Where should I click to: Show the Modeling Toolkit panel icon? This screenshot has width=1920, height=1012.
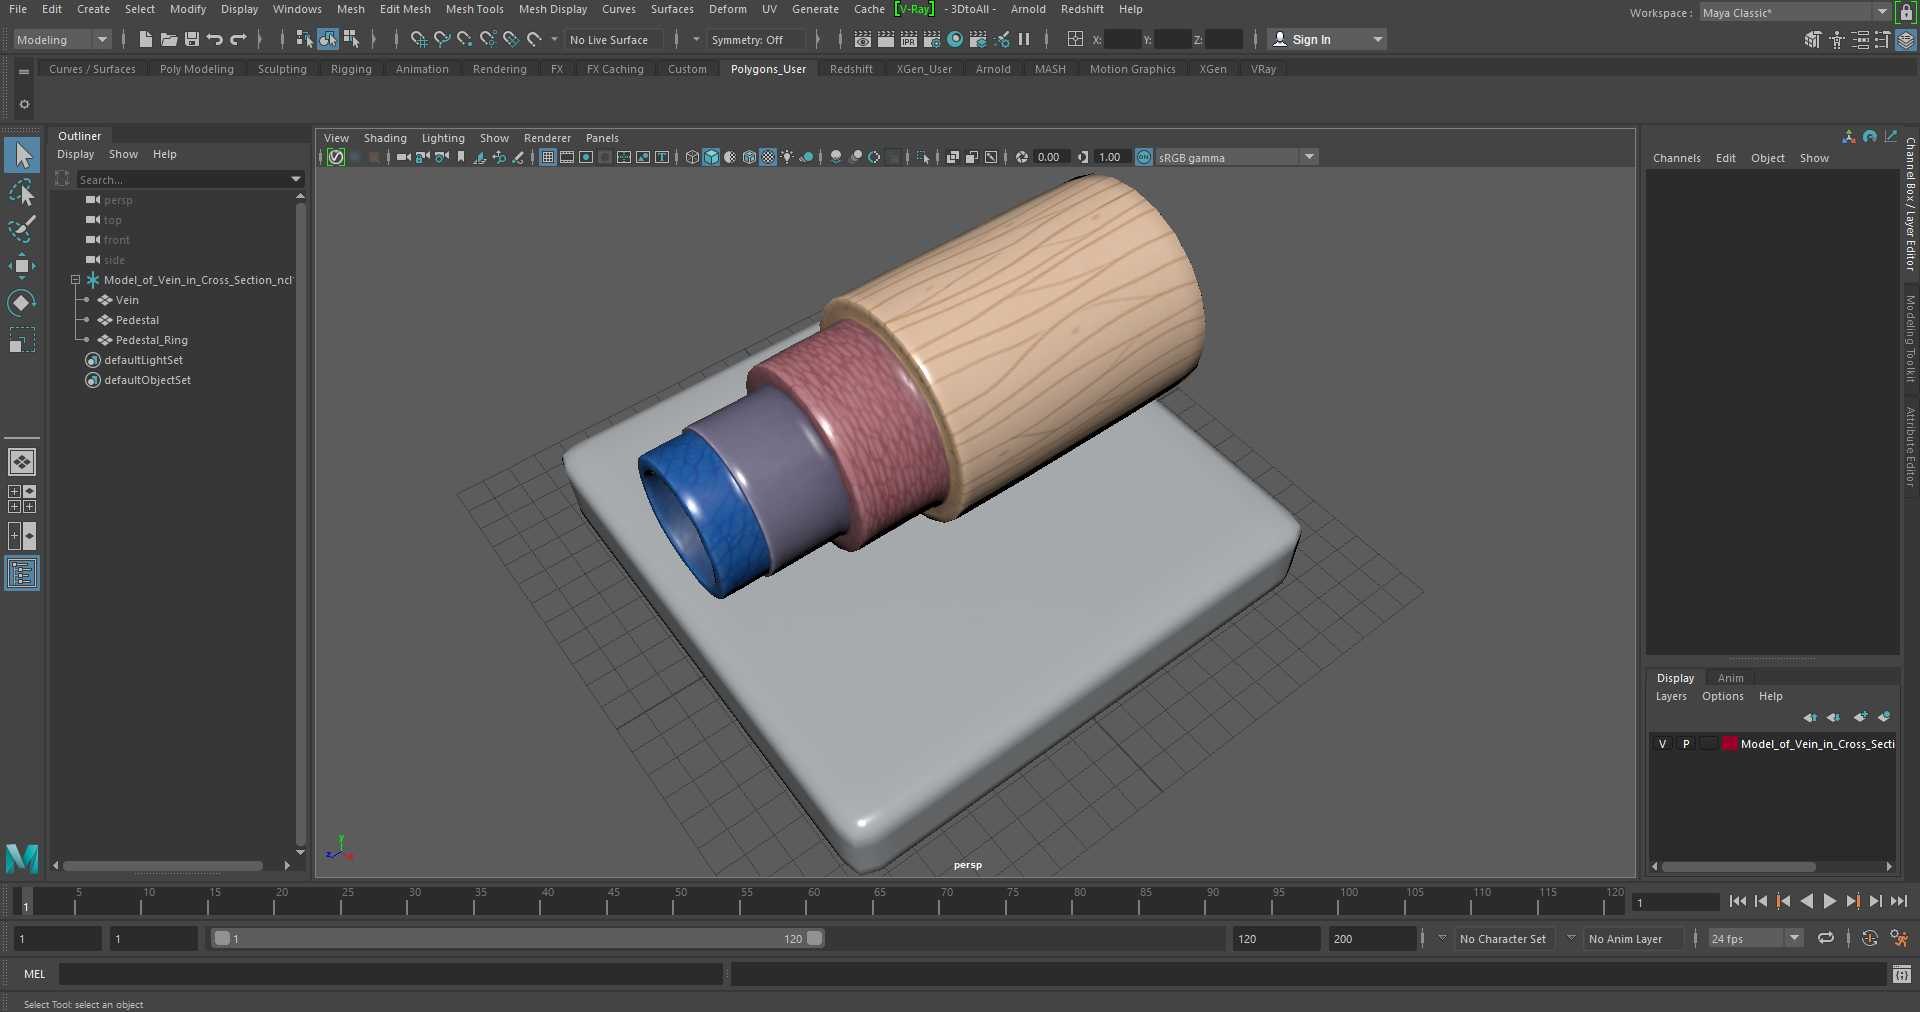(x=1814, y=40)
